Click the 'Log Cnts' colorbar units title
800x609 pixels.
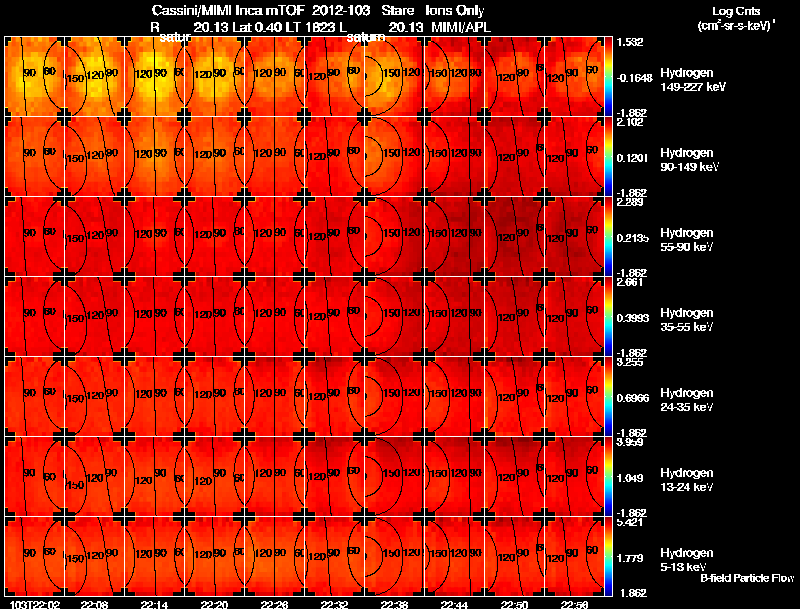coord(736,11)
